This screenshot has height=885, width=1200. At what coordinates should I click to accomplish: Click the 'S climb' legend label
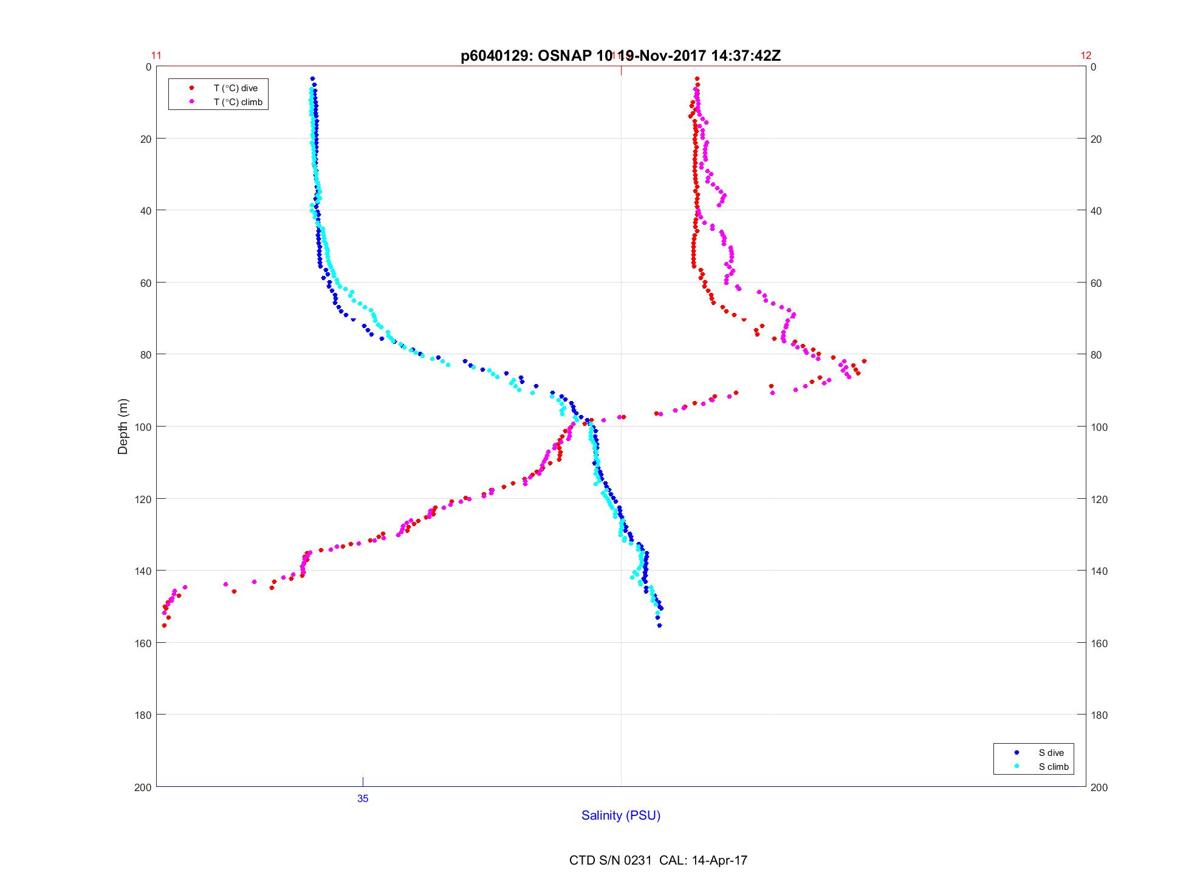point(1053,766)
